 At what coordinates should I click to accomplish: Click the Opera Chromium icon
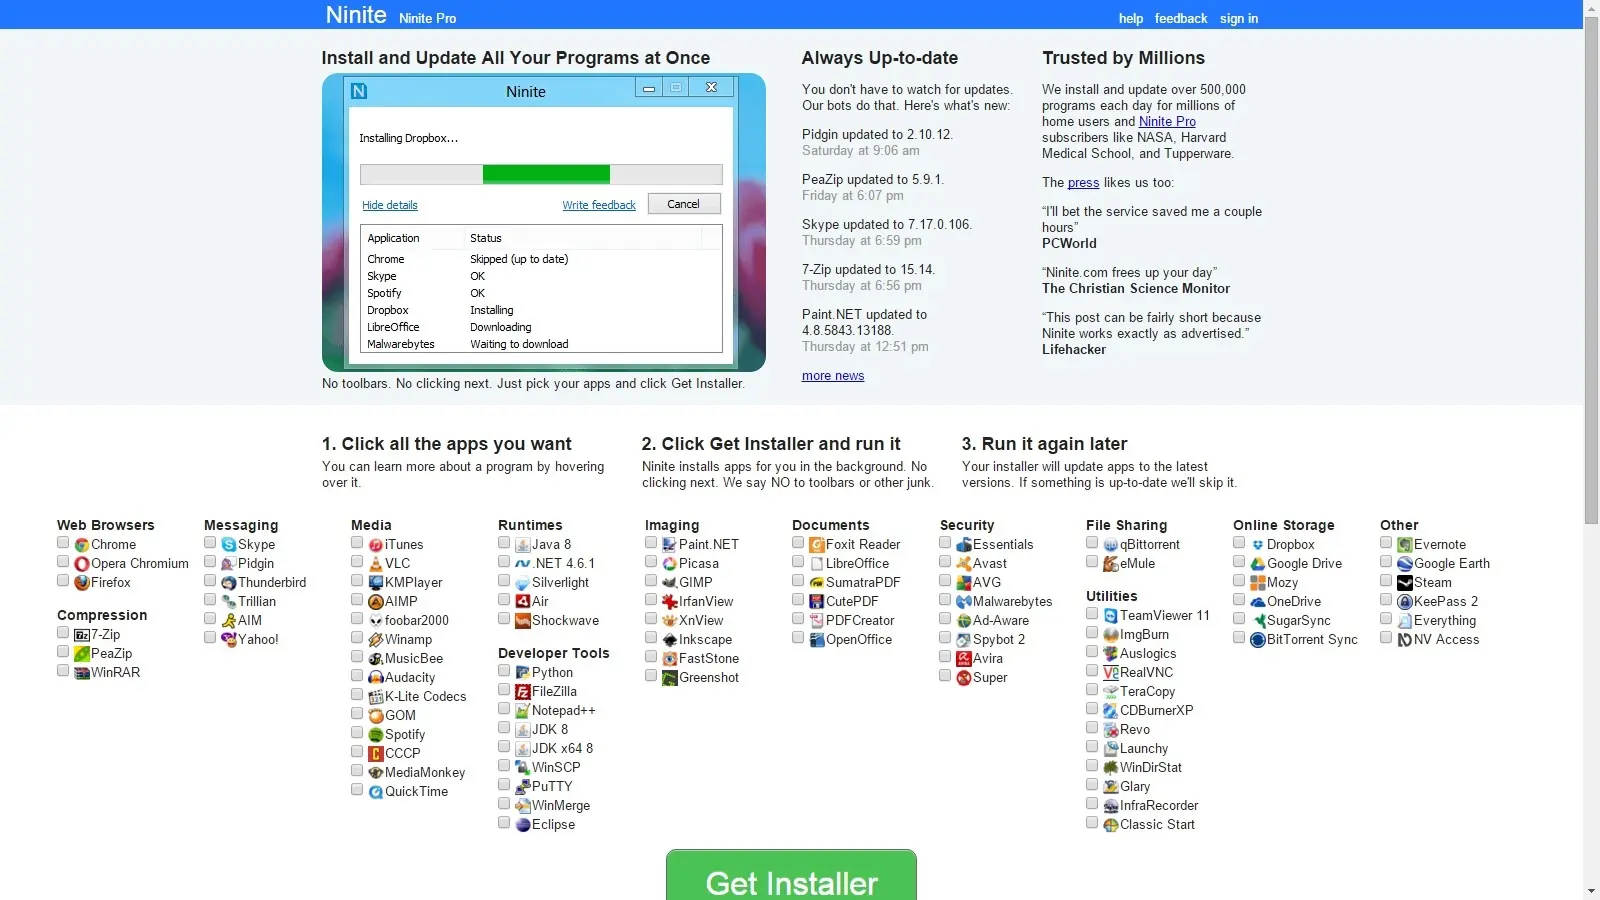tap(82, 564)
